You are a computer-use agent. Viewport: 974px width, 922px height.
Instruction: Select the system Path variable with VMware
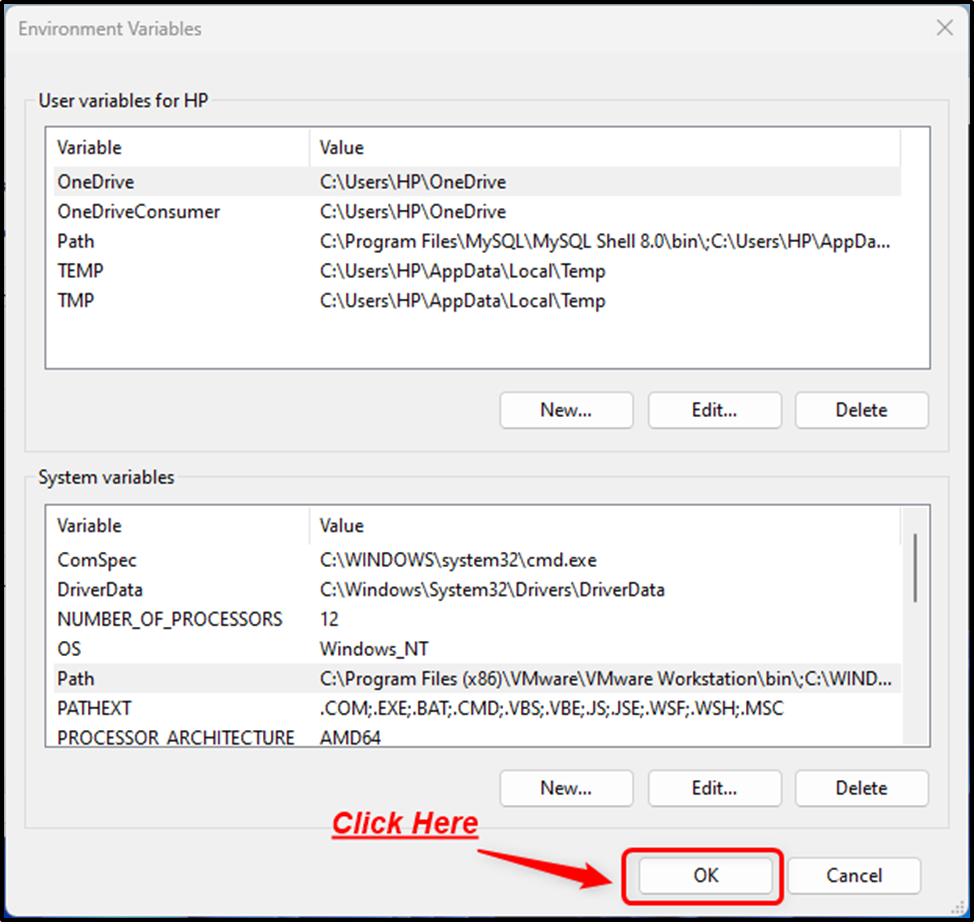point(477,678)
